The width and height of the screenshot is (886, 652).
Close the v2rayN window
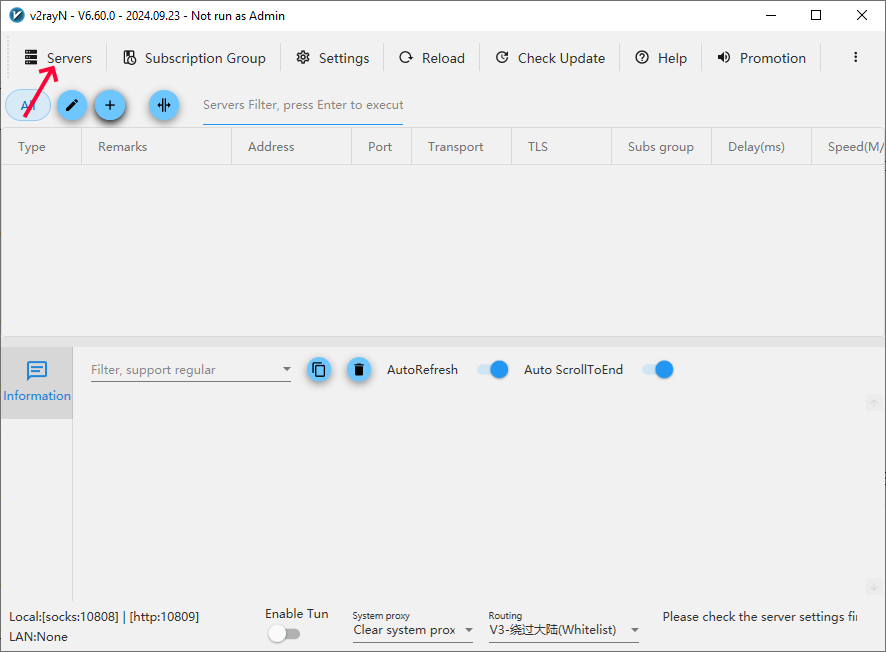[862, 15]
